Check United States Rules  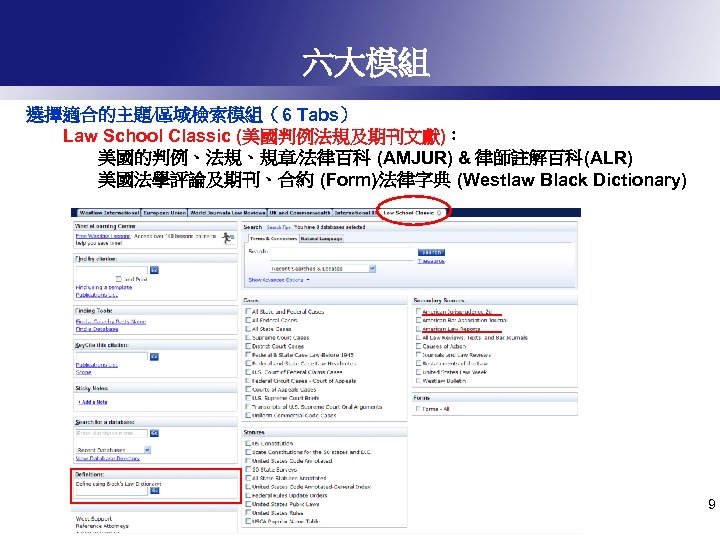[248, 512]
